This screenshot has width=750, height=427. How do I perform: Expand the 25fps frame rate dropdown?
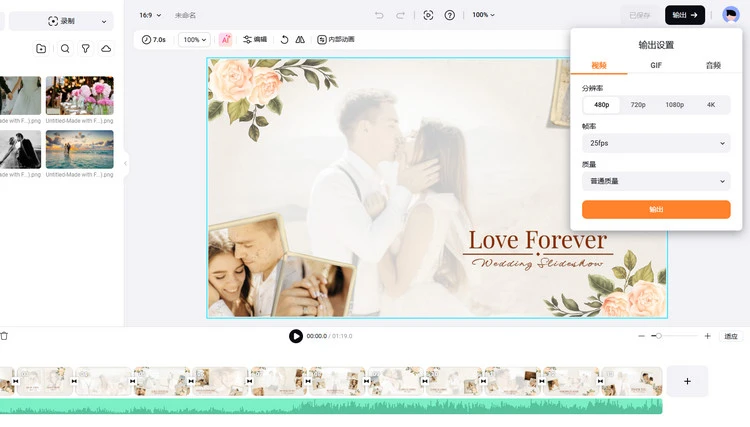(656, 143)
